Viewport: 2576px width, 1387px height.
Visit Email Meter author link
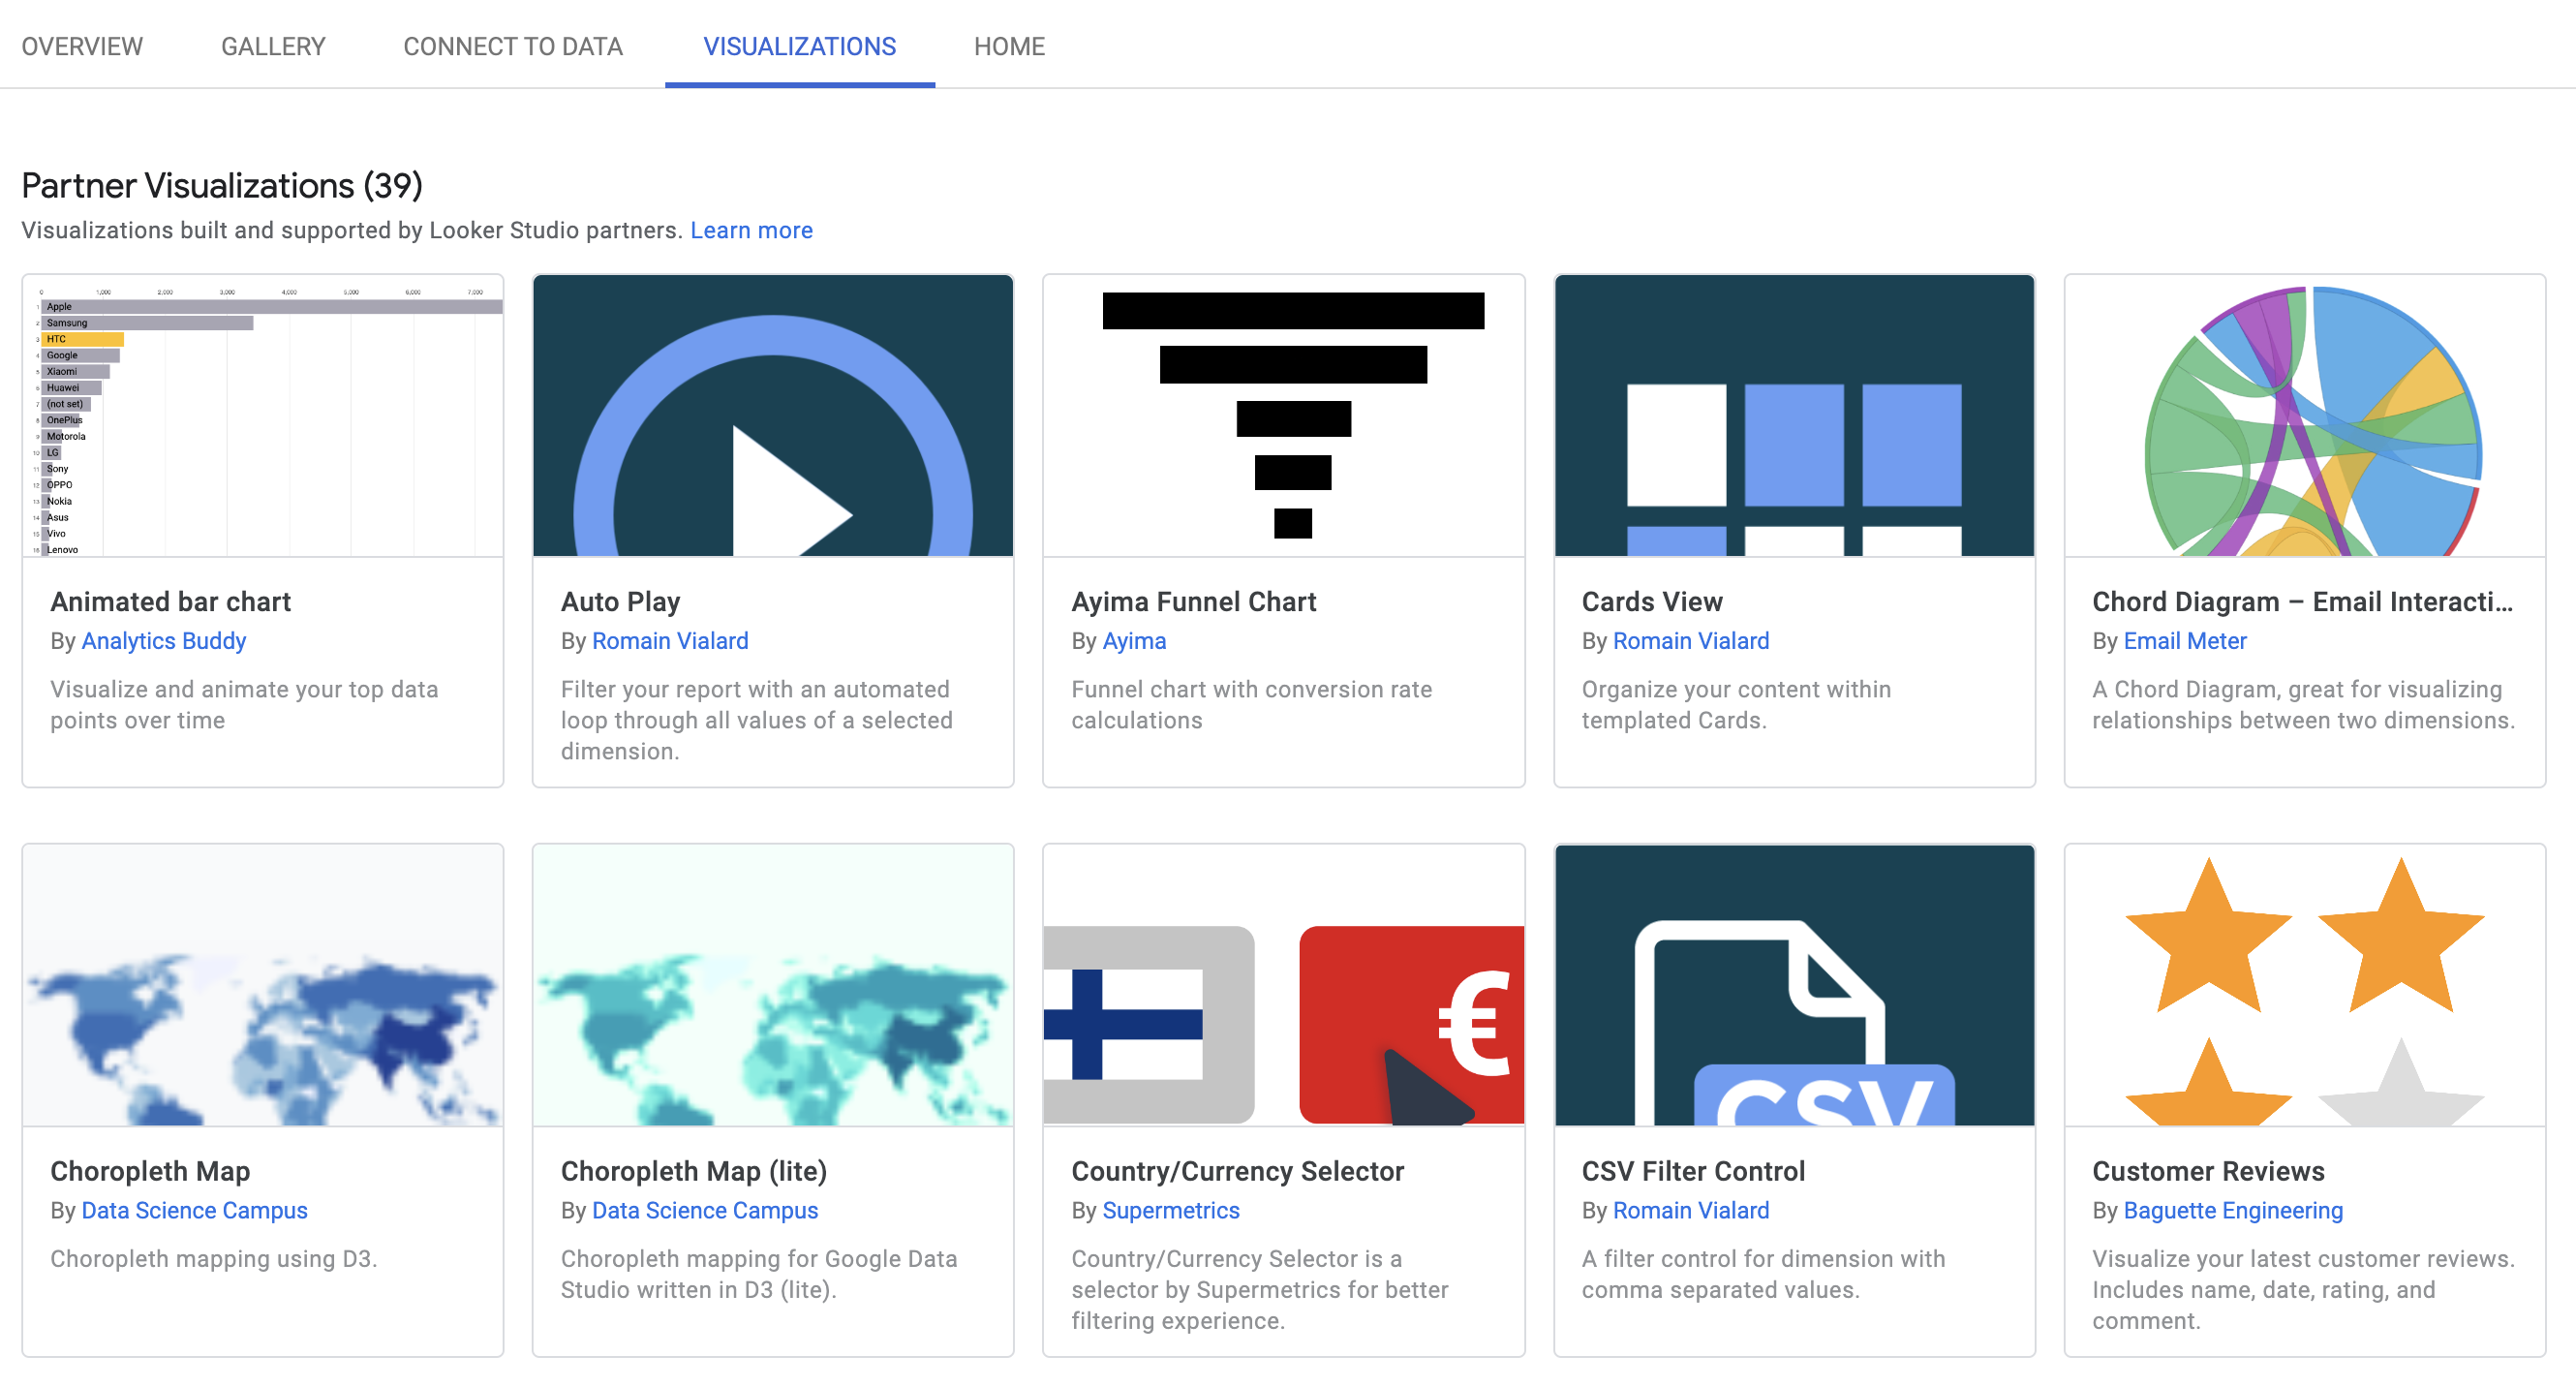2185,641
